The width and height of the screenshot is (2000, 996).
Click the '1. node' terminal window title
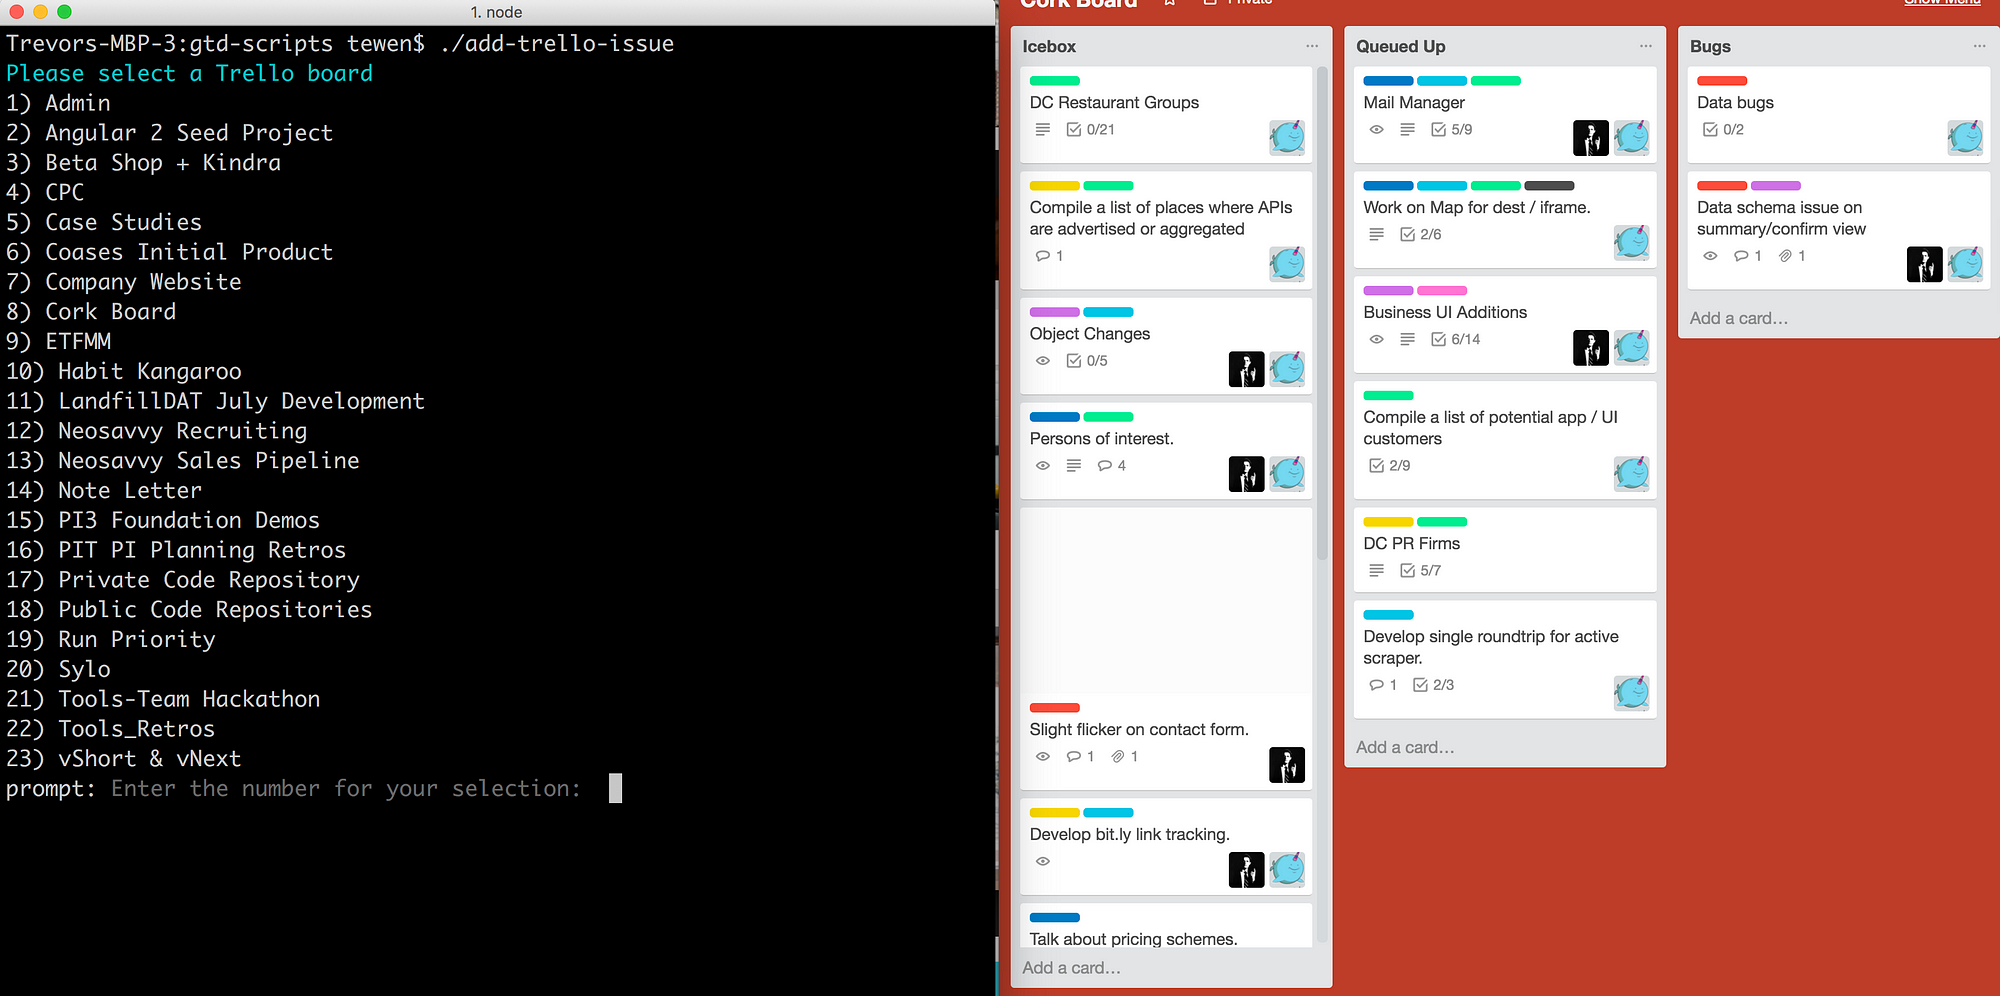click(496, 12)
